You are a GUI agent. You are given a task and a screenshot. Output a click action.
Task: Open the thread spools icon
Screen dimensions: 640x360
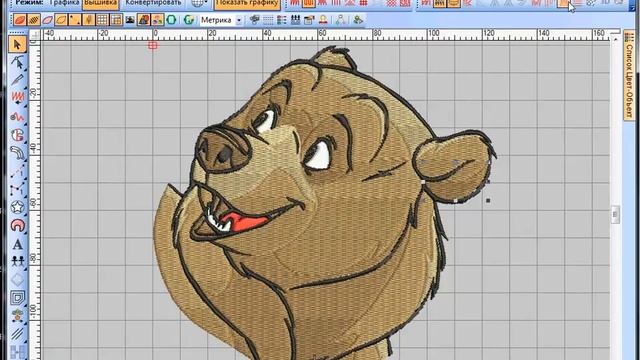tap(296, 20)
